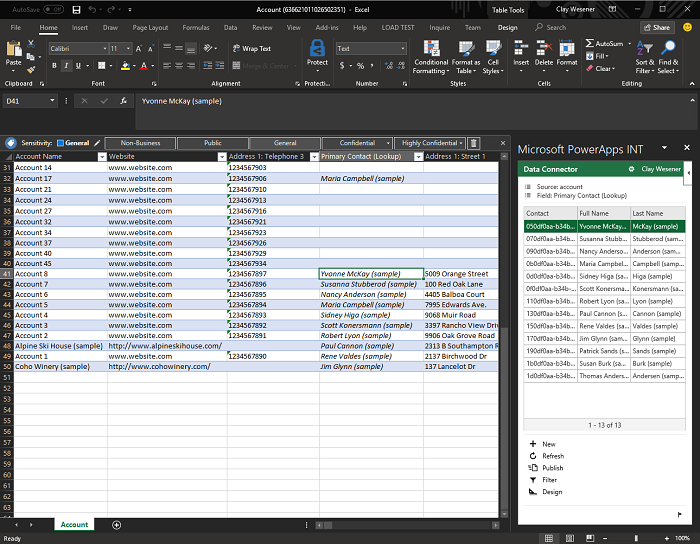Screen dimensions: 700x544
Task: Apply the Confidential sensitivity label
Action: pos(357,143)
